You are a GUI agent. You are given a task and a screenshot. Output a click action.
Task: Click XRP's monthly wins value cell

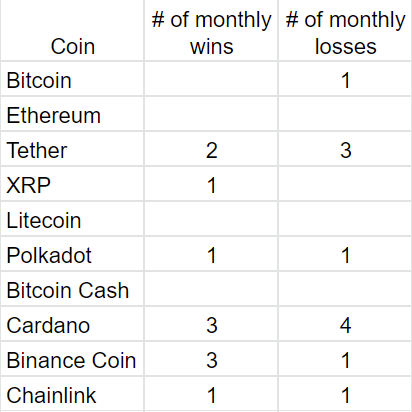point(211,184)
